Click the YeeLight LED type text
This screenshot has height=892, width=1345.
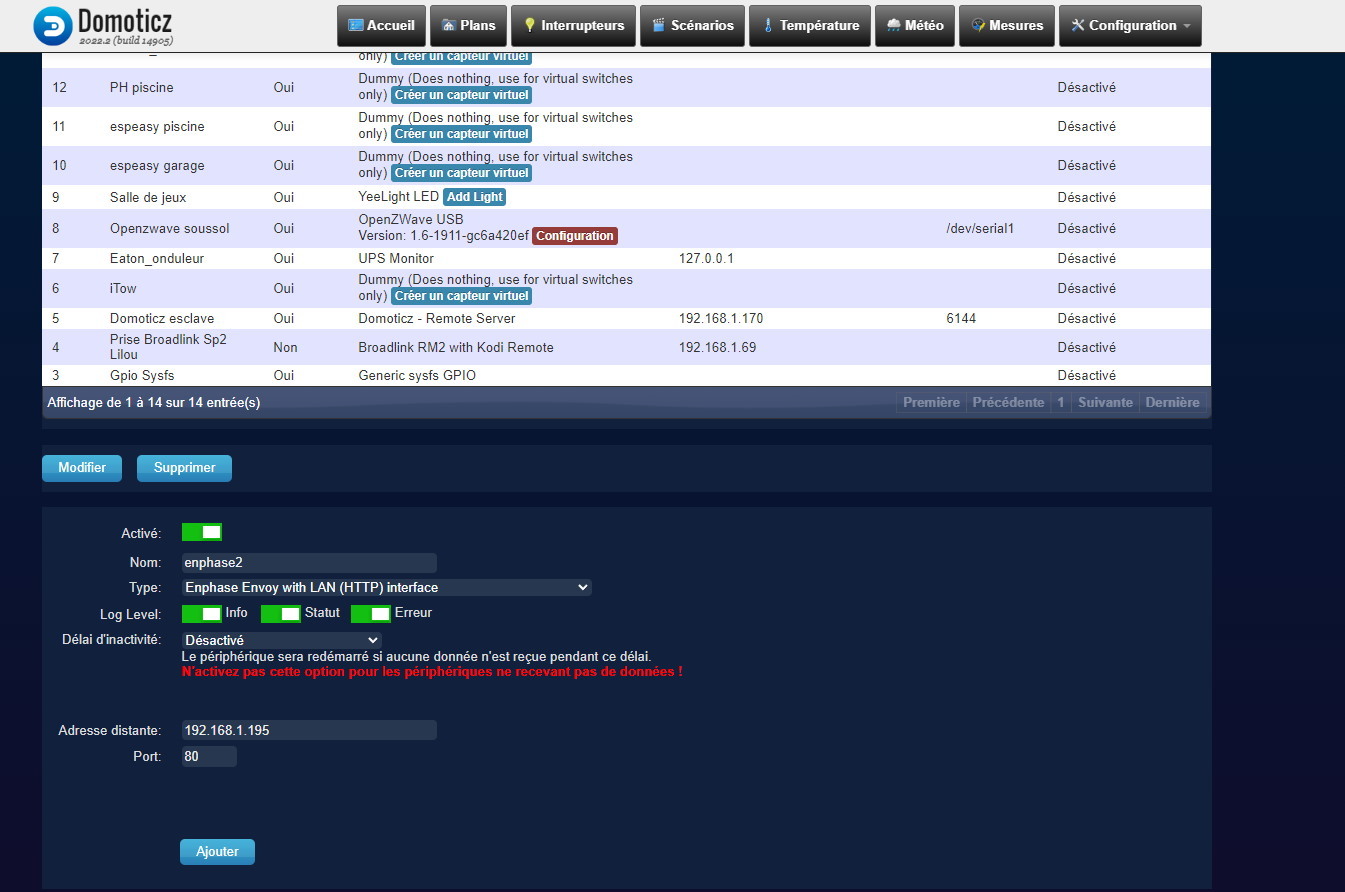(398, 198)
